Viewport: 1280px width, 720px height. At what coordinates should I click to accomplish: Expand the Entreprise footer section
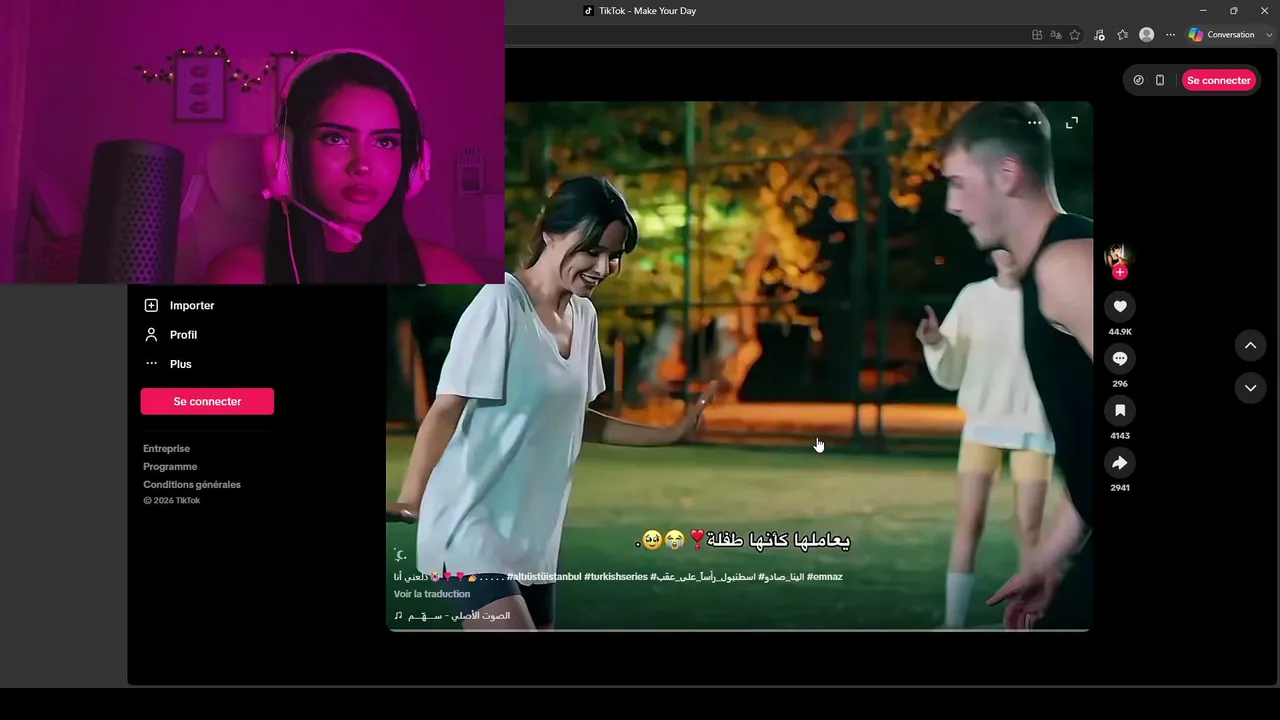[166, 449]
